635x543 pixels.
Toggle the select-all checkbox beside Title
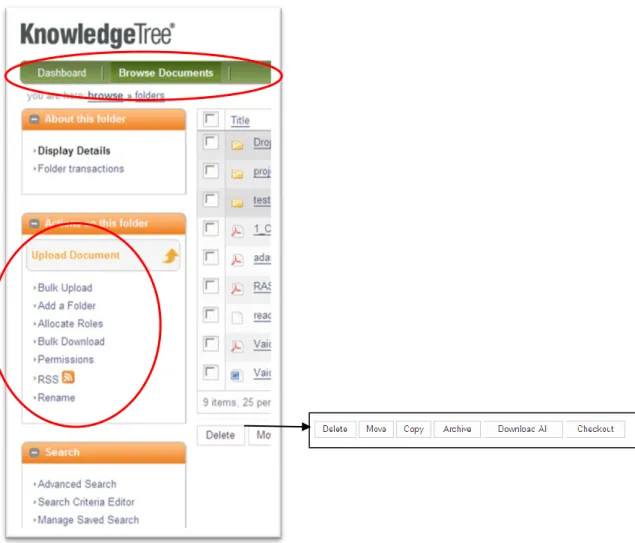(x=211, y=119)
